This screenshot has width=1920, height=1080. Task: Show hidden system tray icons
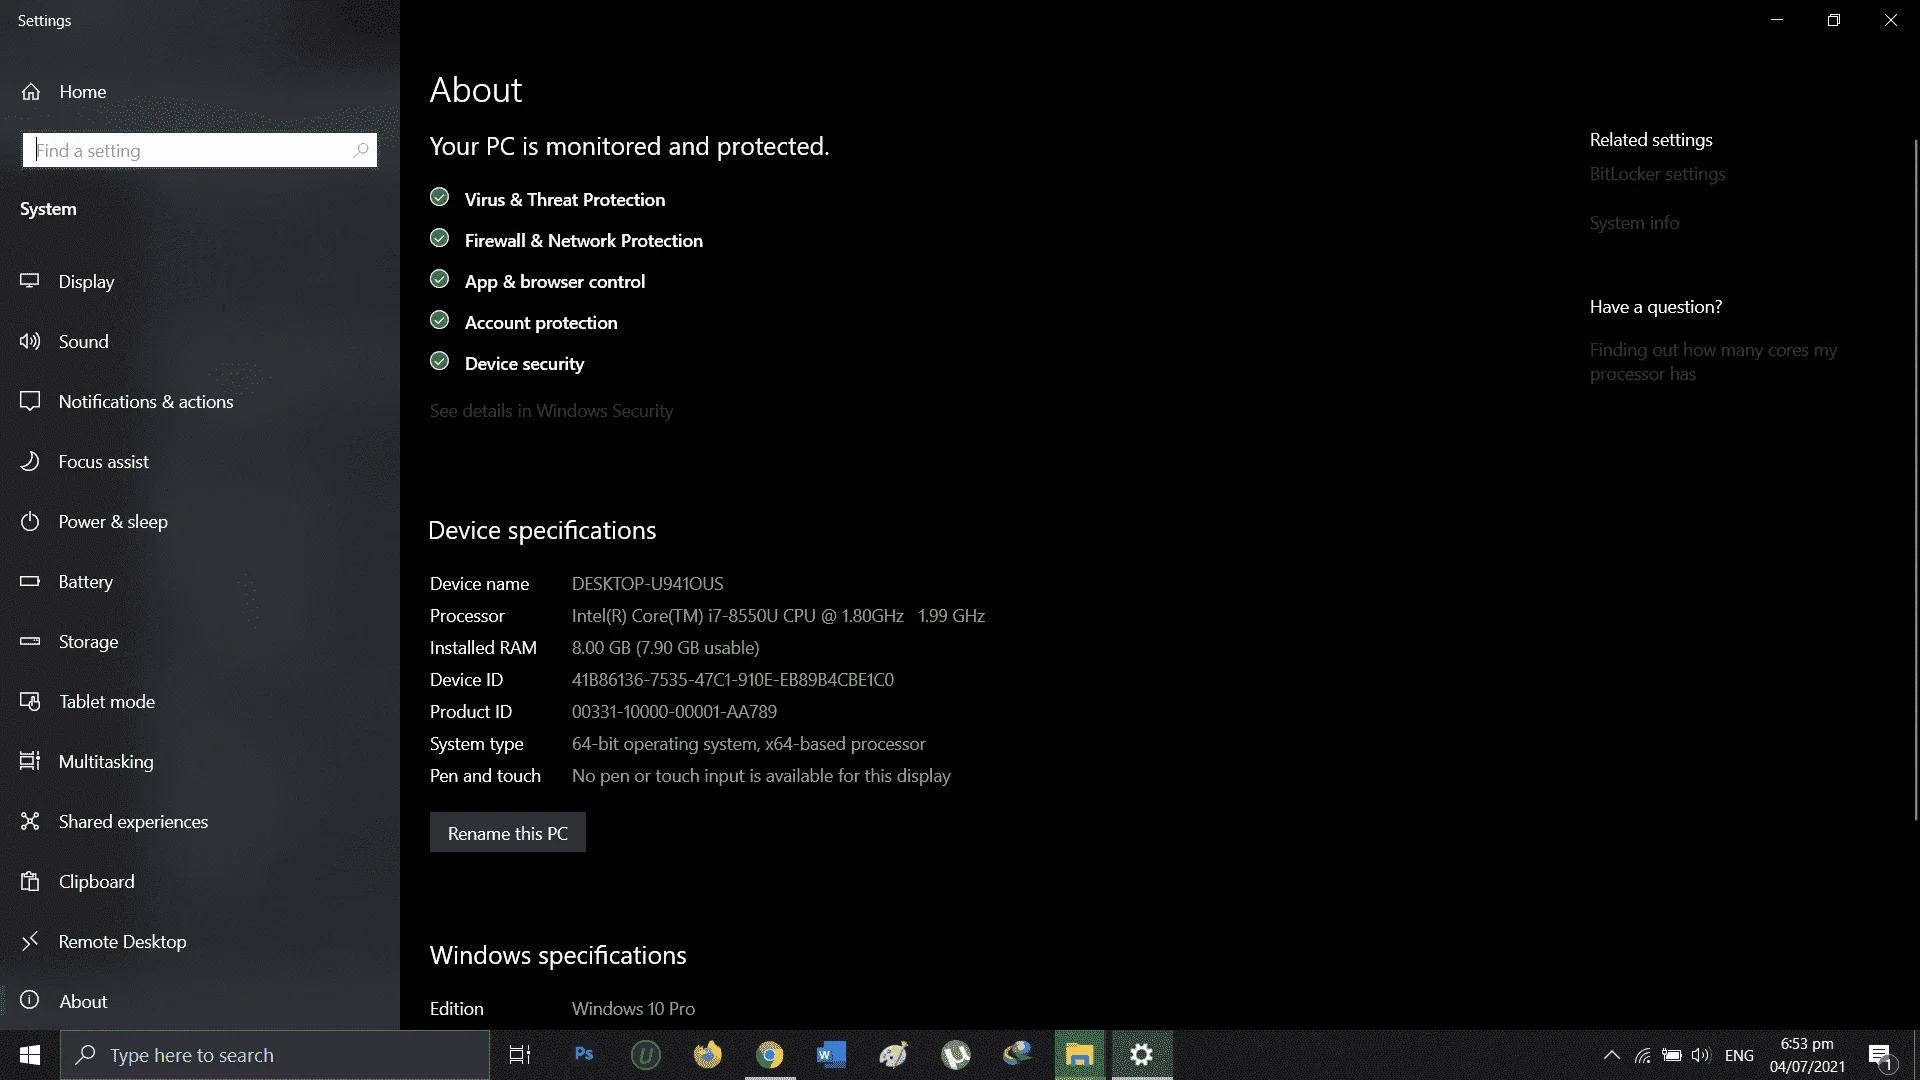tap(1612, 1055)
